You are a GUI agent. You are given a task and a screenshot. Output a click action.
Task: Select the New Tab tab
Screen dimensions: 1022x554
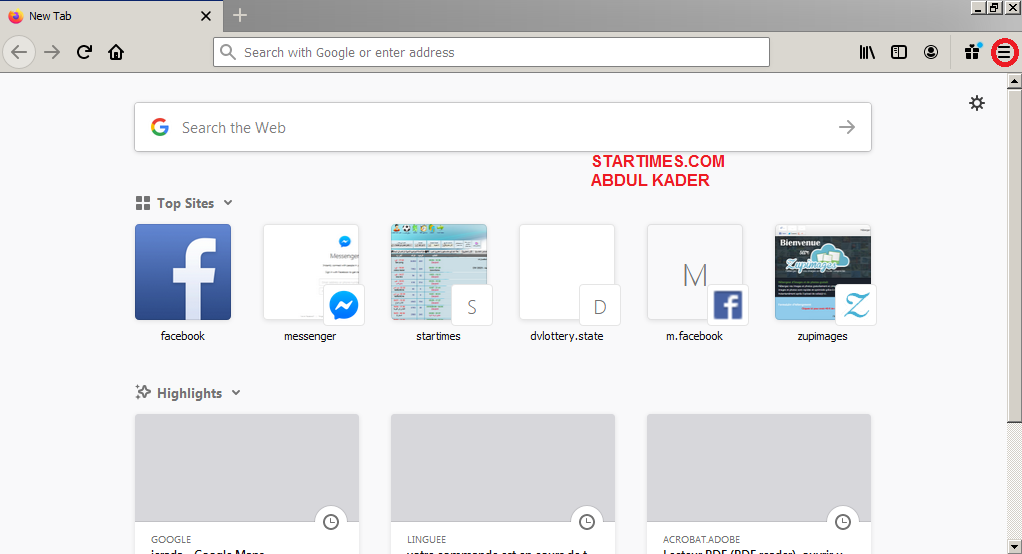[111, 16]
